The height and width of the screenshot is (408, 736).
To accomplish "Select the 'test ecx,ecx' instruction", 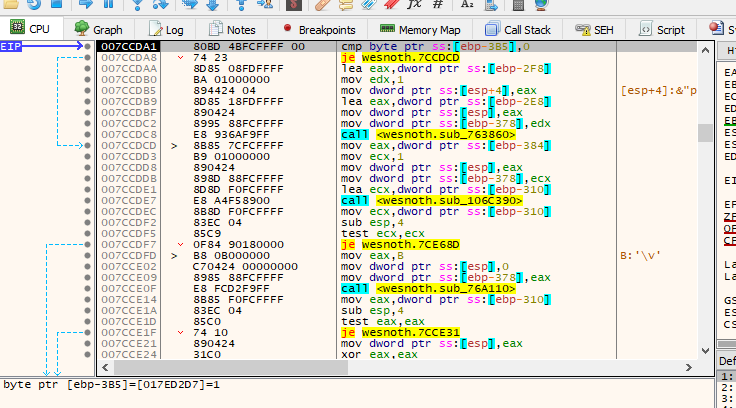I will pyautogui.click(x=383, y=233).
